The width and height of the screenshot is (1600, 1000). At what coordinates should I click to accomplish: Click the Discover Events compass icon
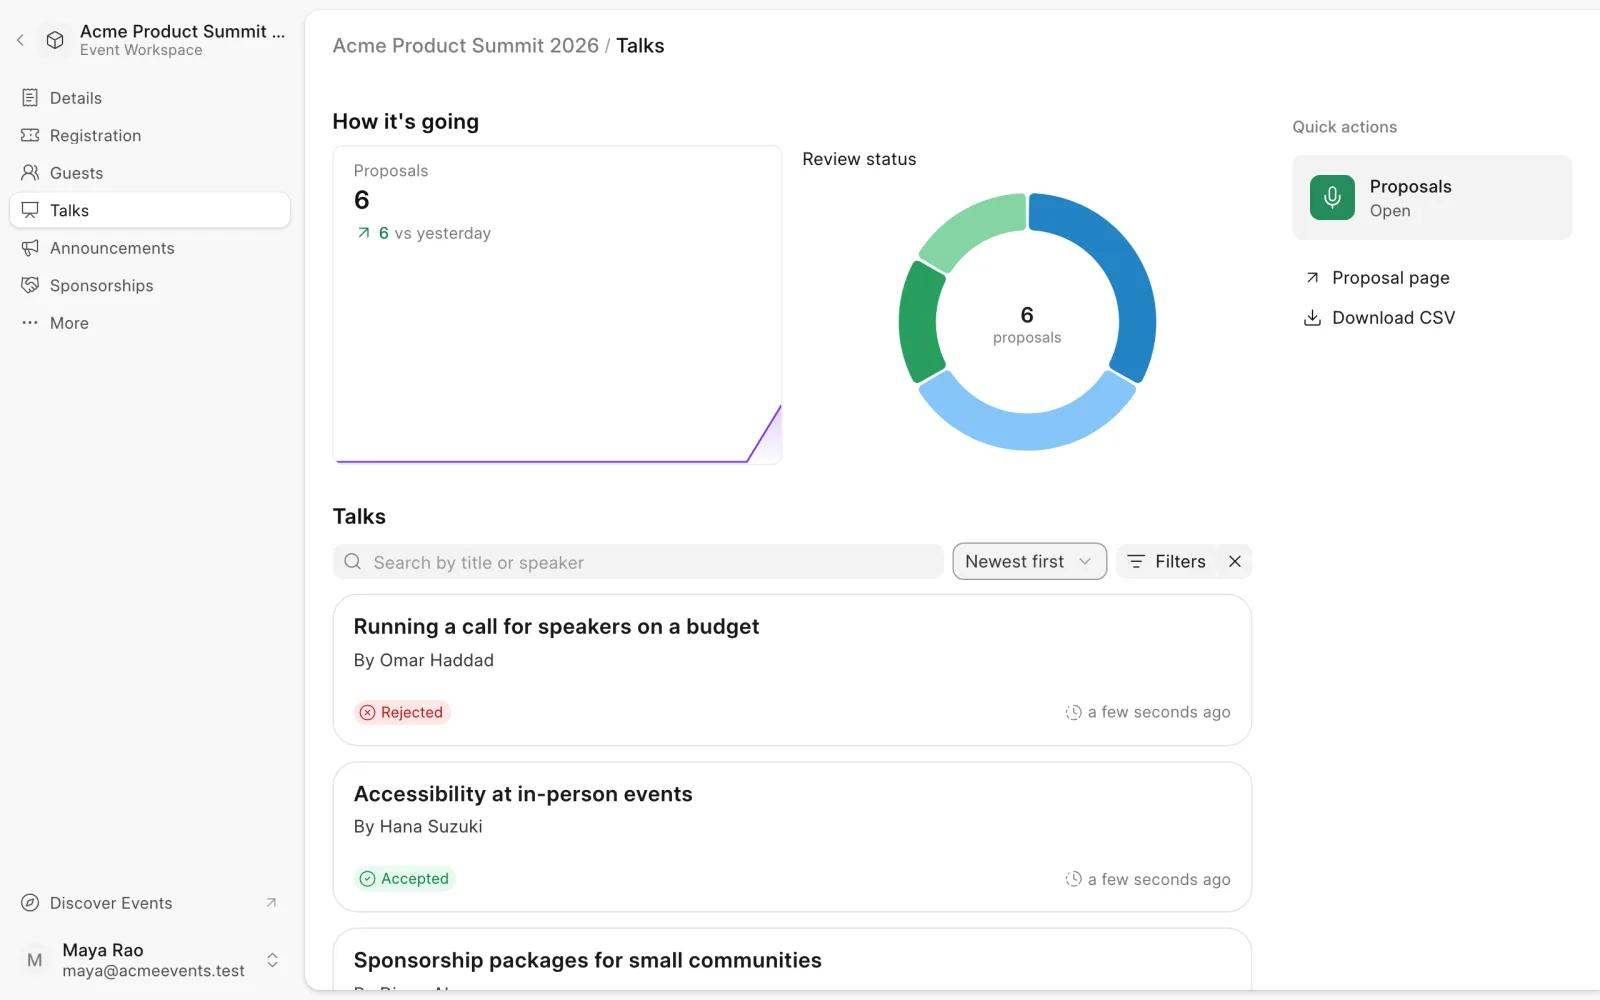click(x=30, y=903)
